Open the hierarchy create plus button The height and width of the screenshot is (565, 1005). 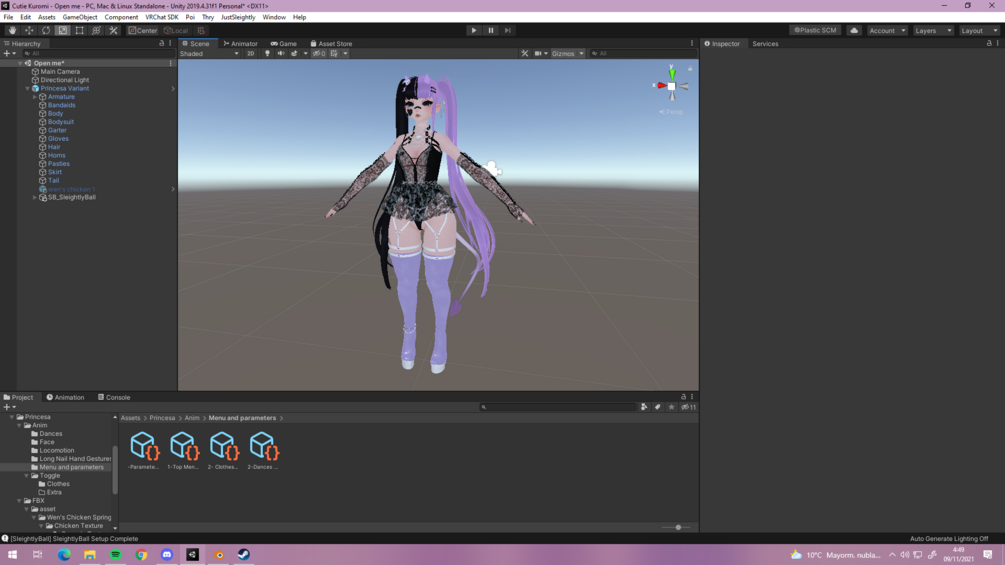tap(9, 54)
